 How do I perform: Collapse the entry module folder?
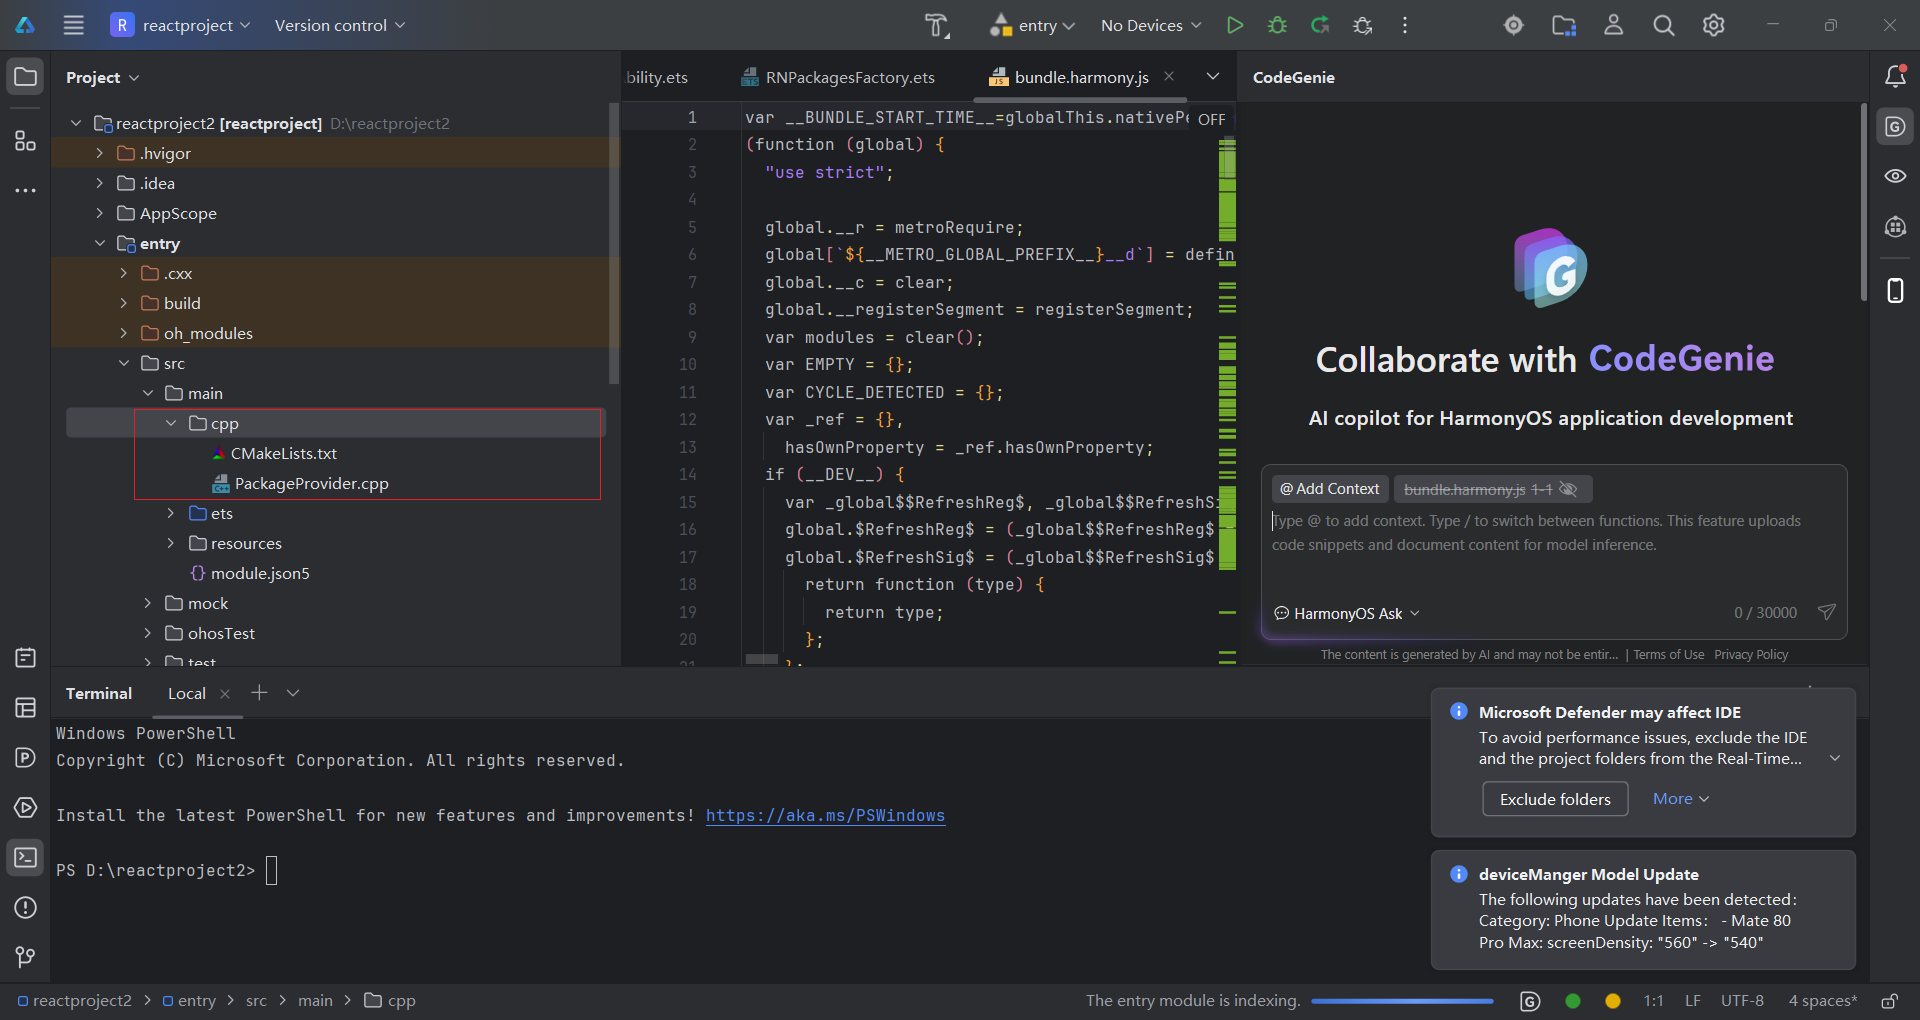pos(99,243)
